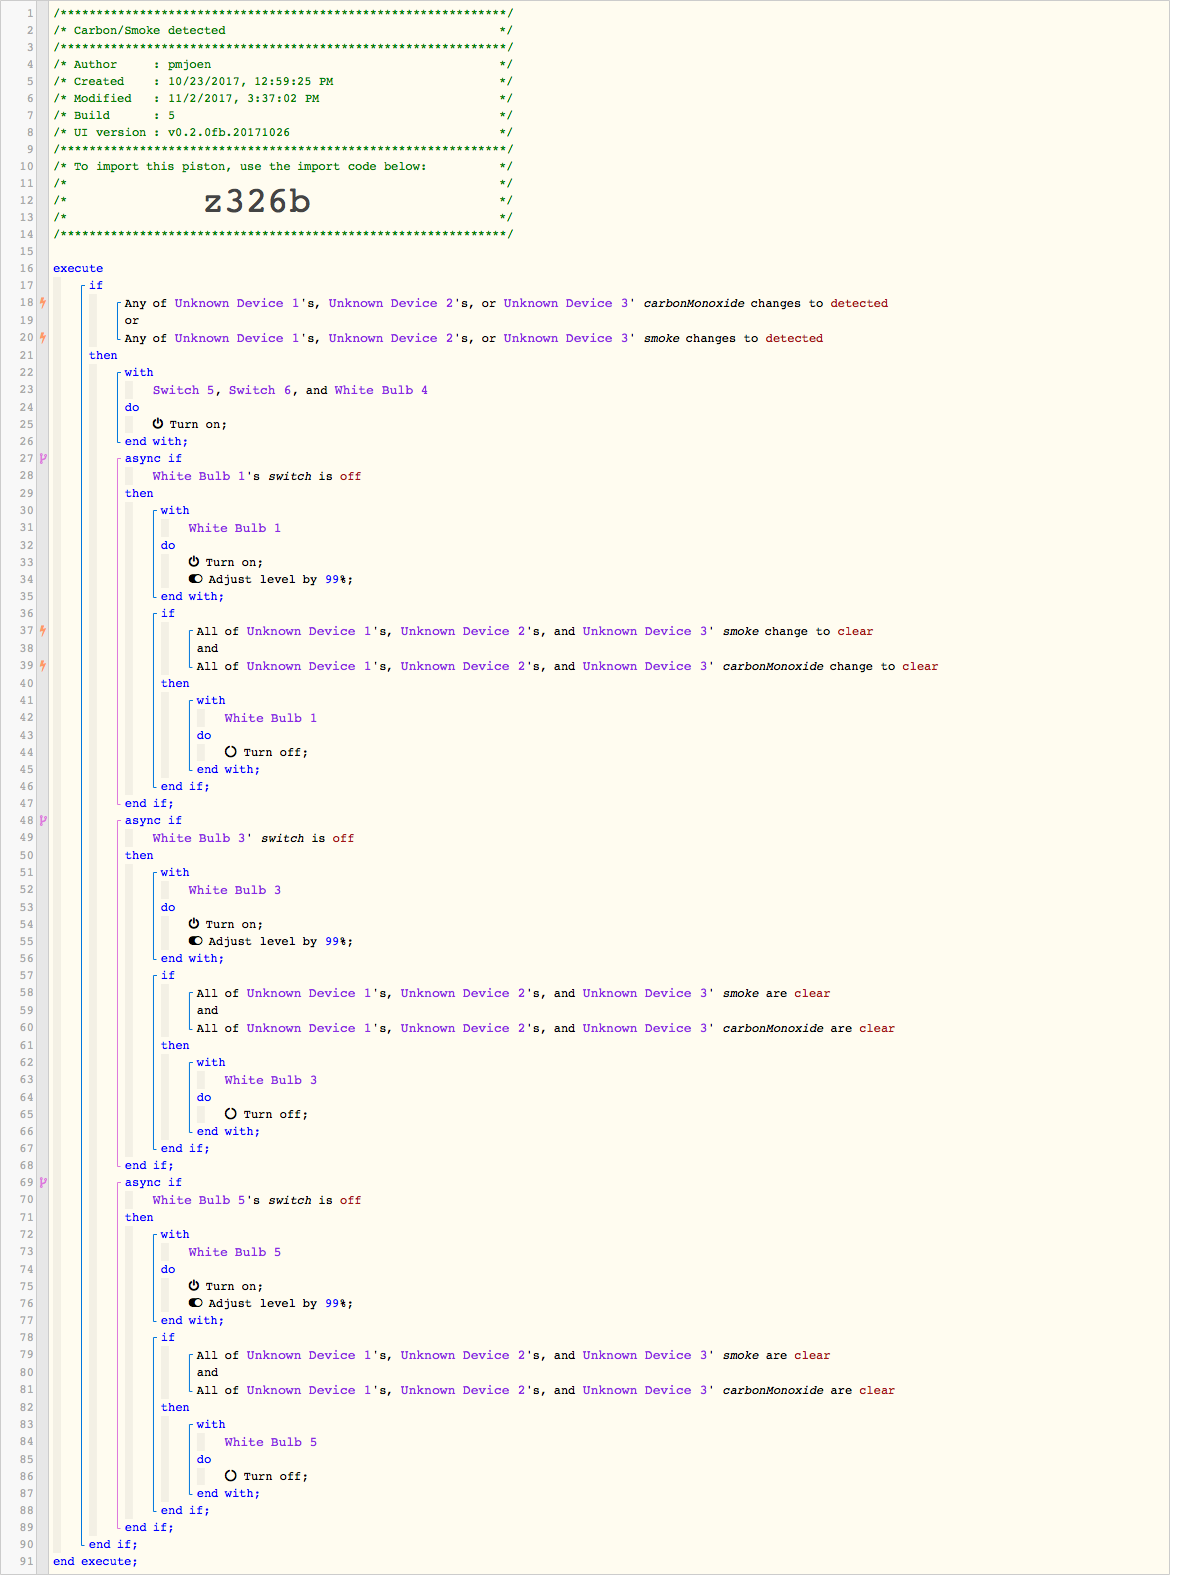1178x1583 pixels.
Task: Select the import code z326b
Action: [257, 201]
